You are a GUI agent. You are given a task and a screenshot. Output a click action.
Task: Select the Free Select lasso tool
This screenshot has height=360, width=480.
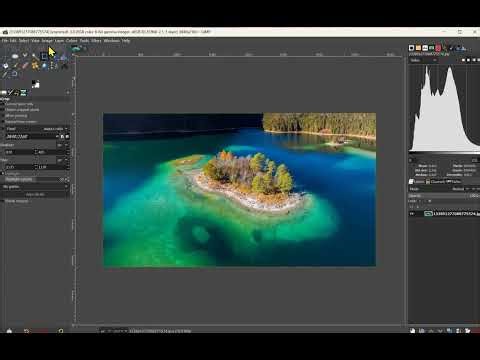[x=25, y=56]
